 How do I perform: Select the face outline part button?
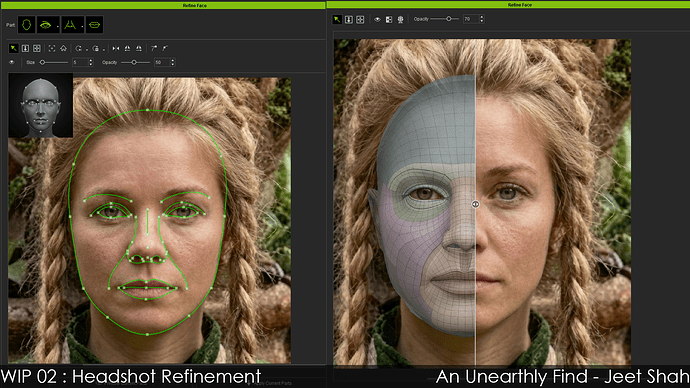click(x=26, y=25)
